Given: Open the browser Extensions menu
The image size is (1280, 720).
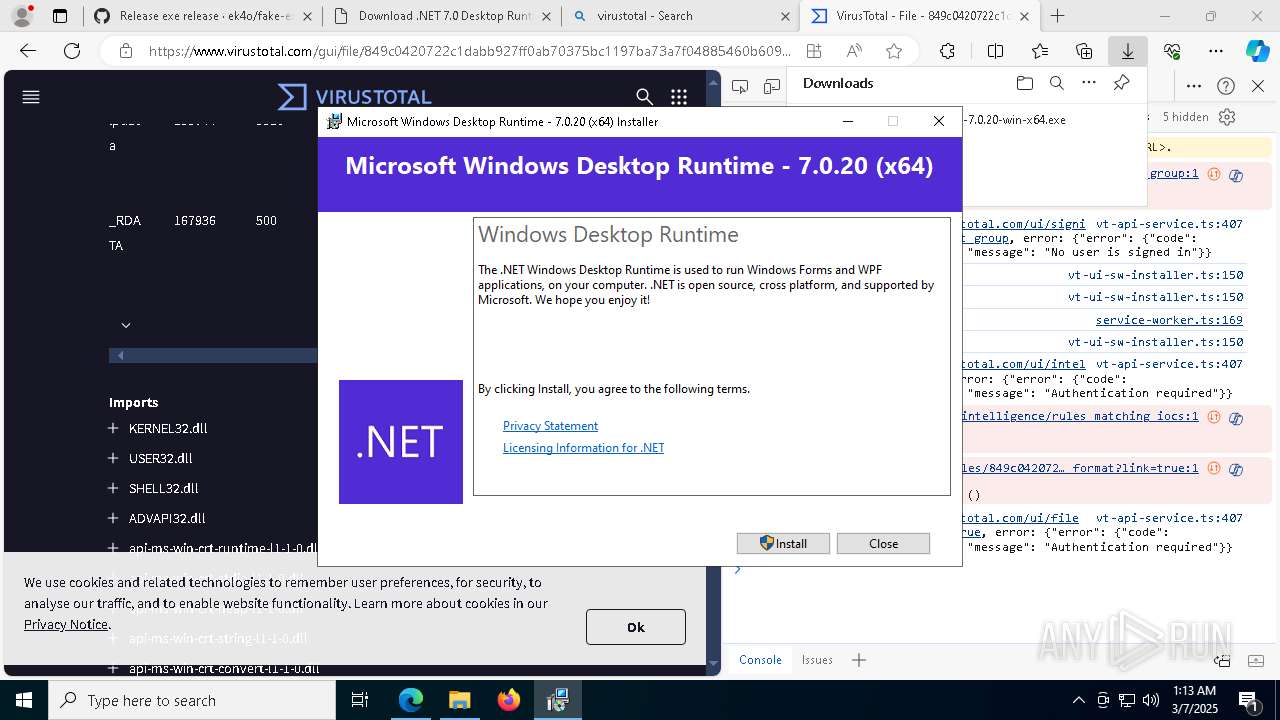Looking at the screenshot, I should (x=947, y=52).
